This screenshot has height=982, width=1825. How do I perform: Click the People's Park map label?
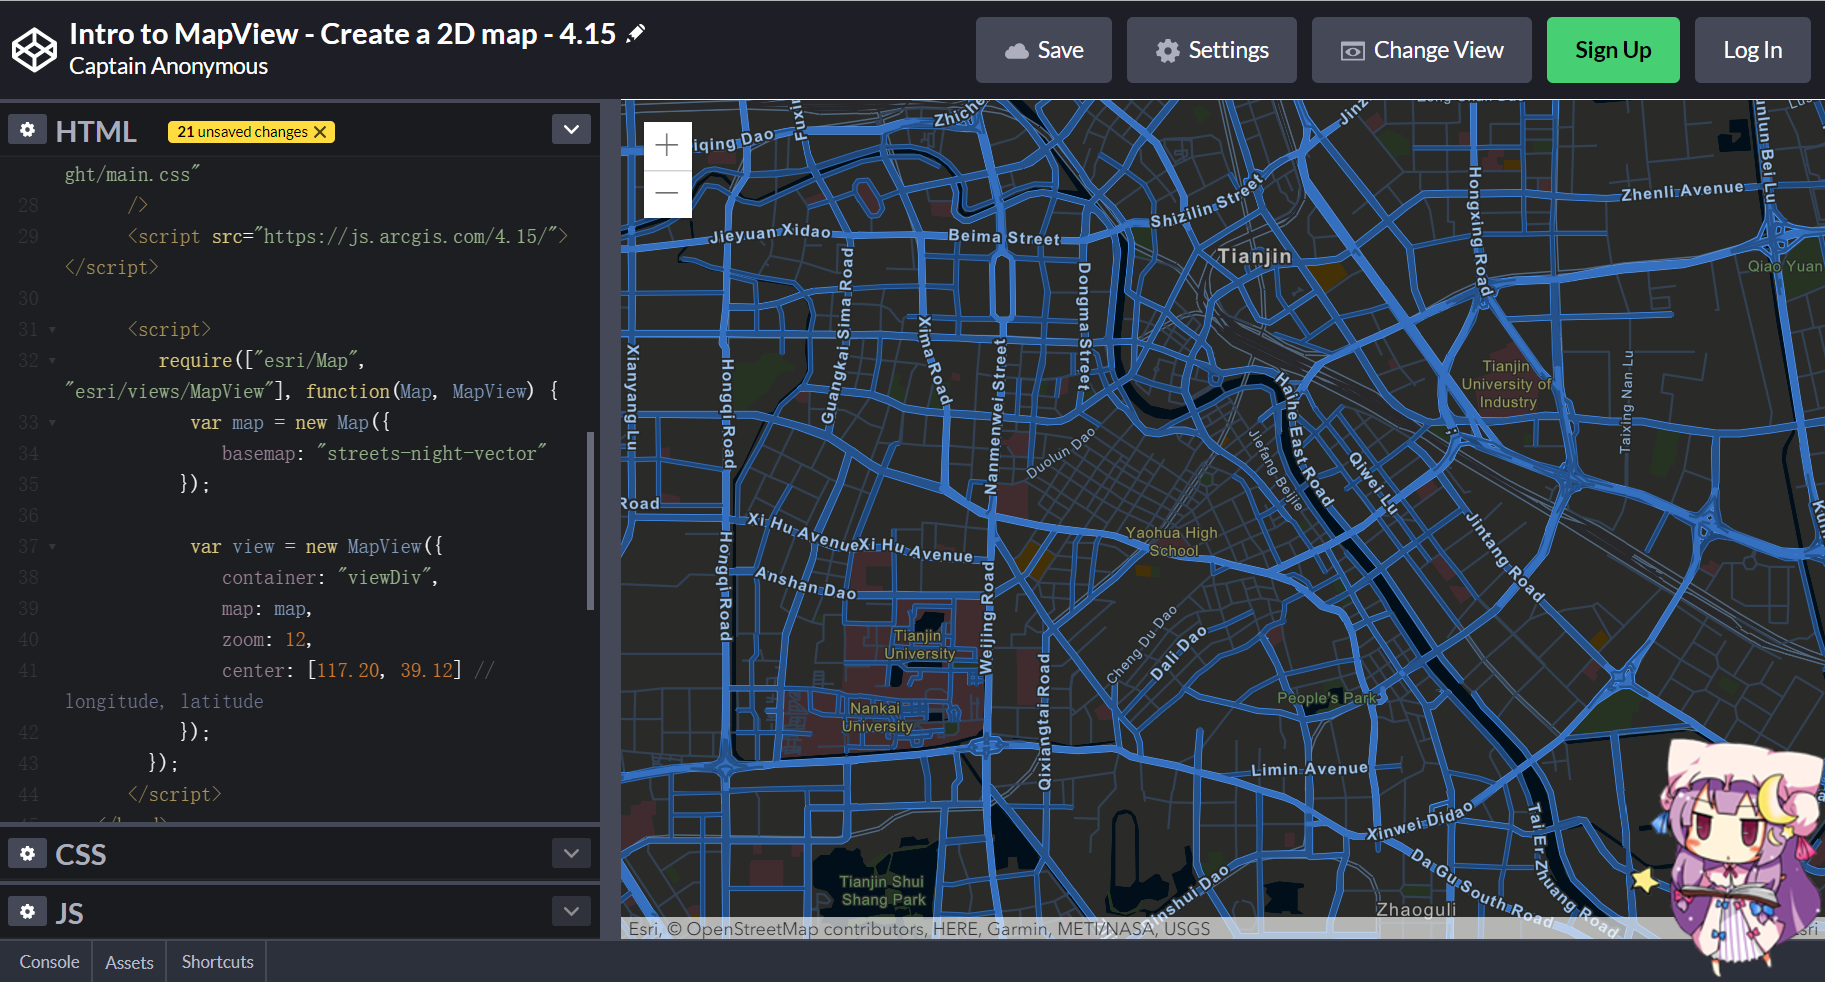click(x=1327, y=698)
